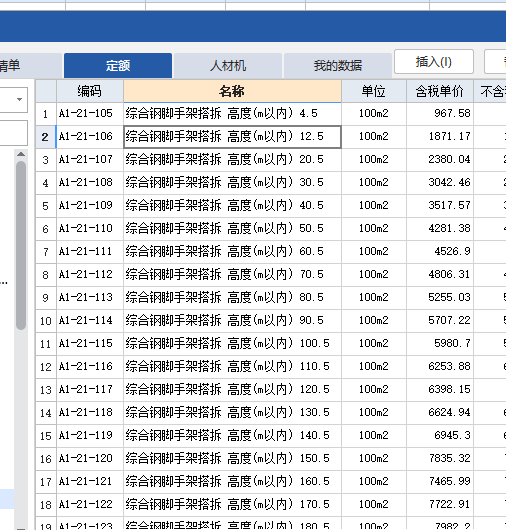The width and height of the screenshot is (506, 530).
Task: Select code A1-21-110
Action: 86,228
